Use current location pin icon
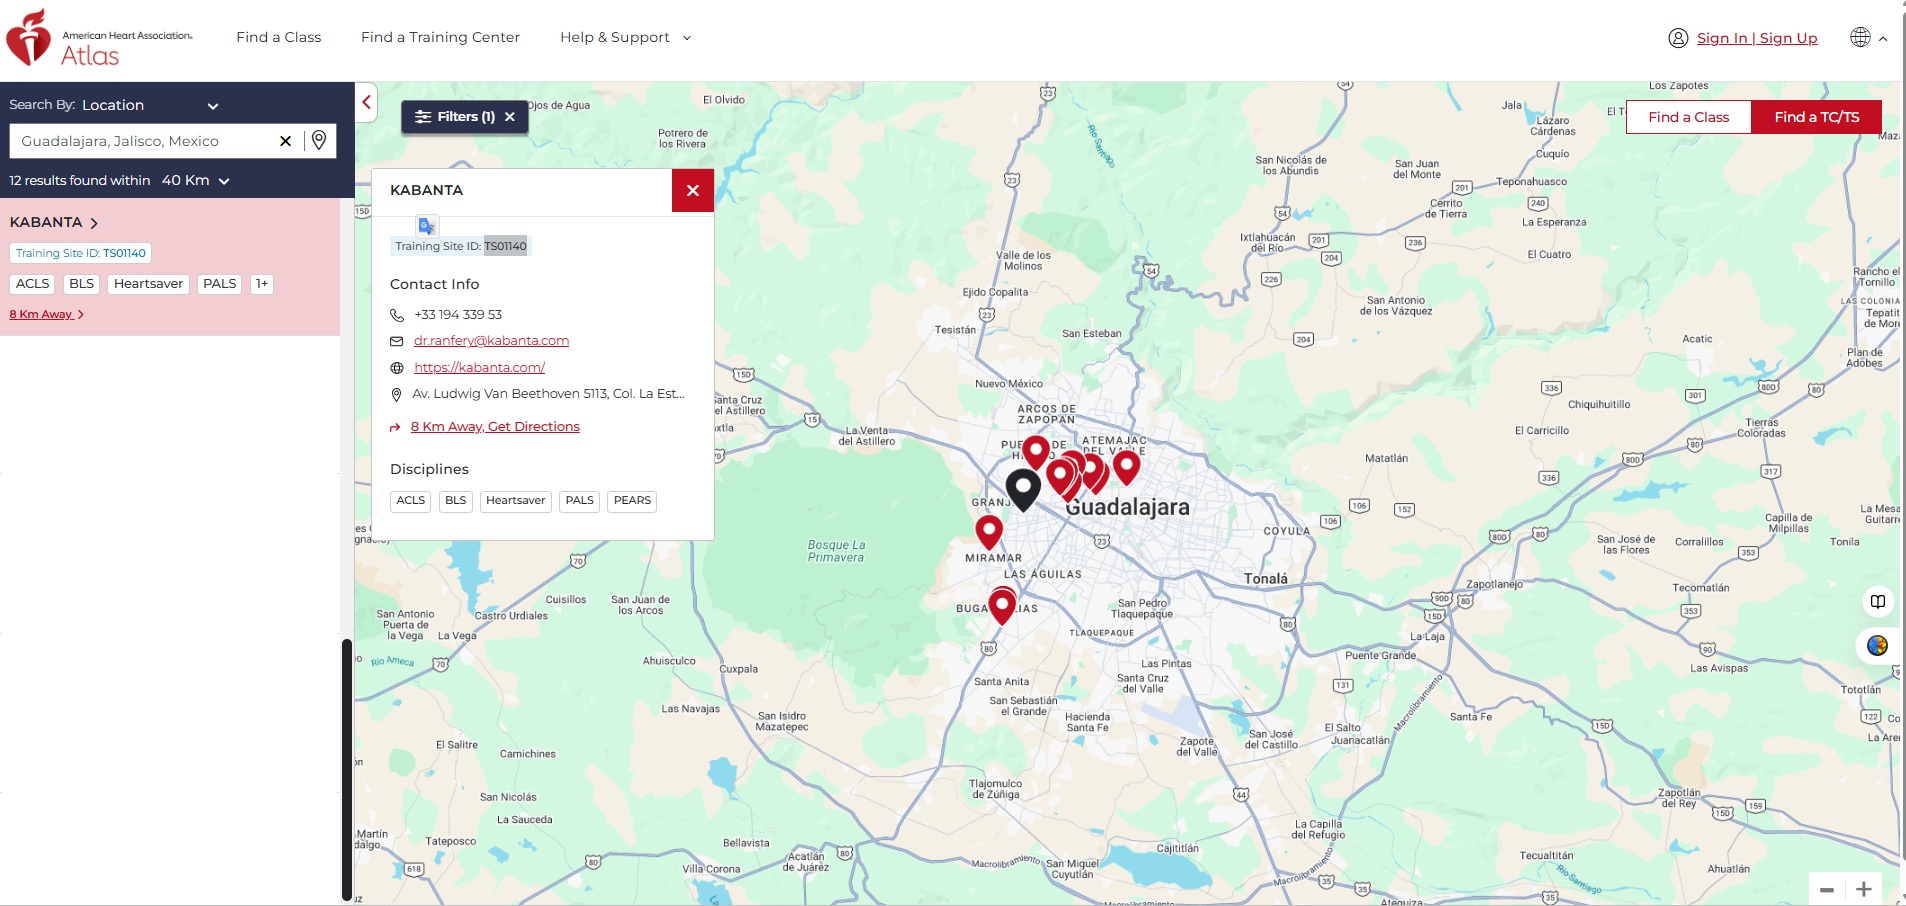Screen dimensions: 1906x906 [319, 141]
